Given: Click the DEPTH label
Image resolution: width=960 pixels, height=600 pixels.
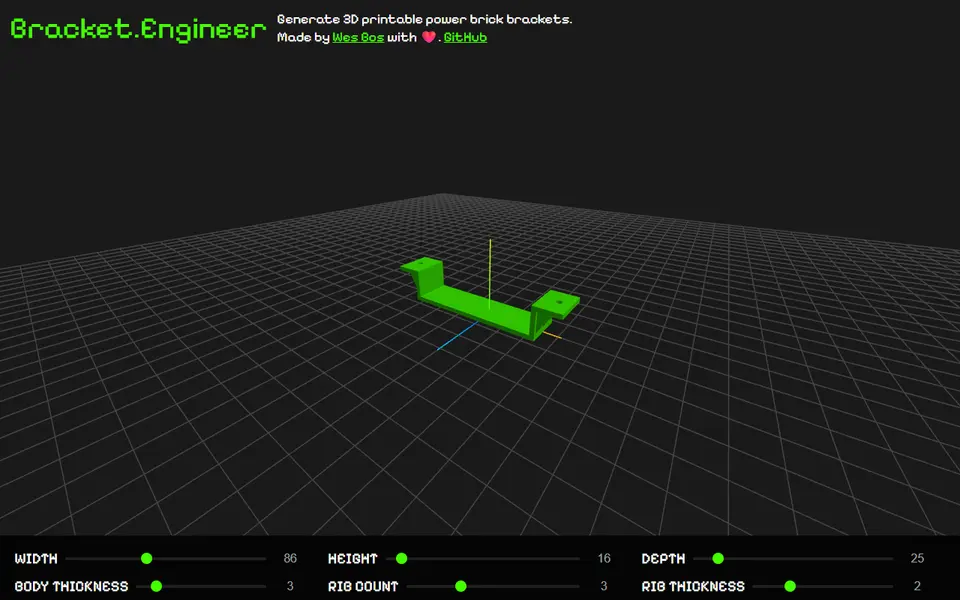Looking at the screenshot, I should pos(663,558).
